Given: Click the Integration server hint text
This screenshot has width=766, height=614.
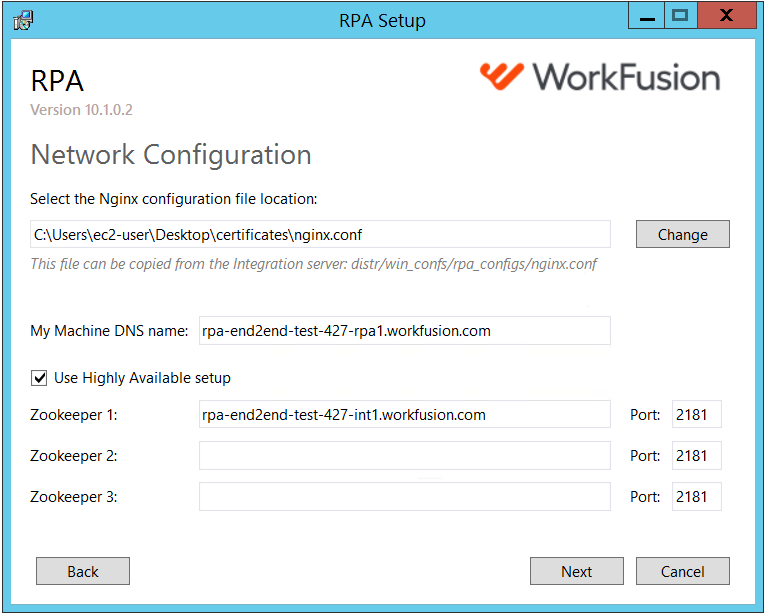Looking at the screenshot, I should [314, 264].
